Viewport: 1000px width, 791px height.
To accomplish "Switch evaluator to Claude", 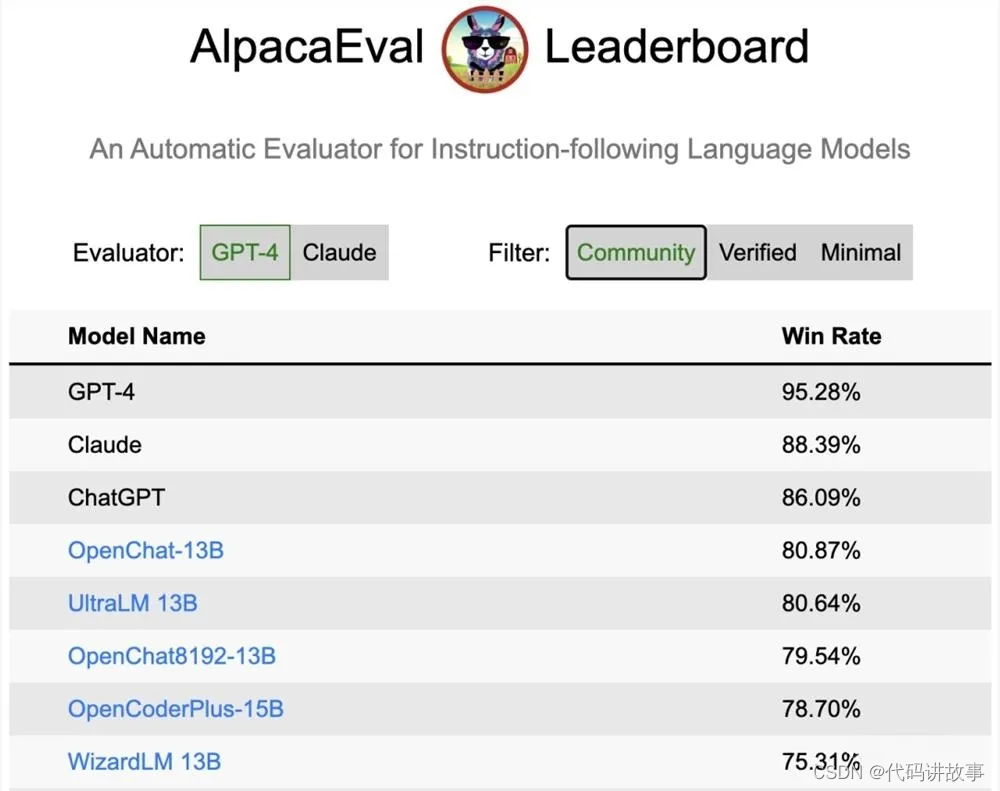I will (339, 252).
